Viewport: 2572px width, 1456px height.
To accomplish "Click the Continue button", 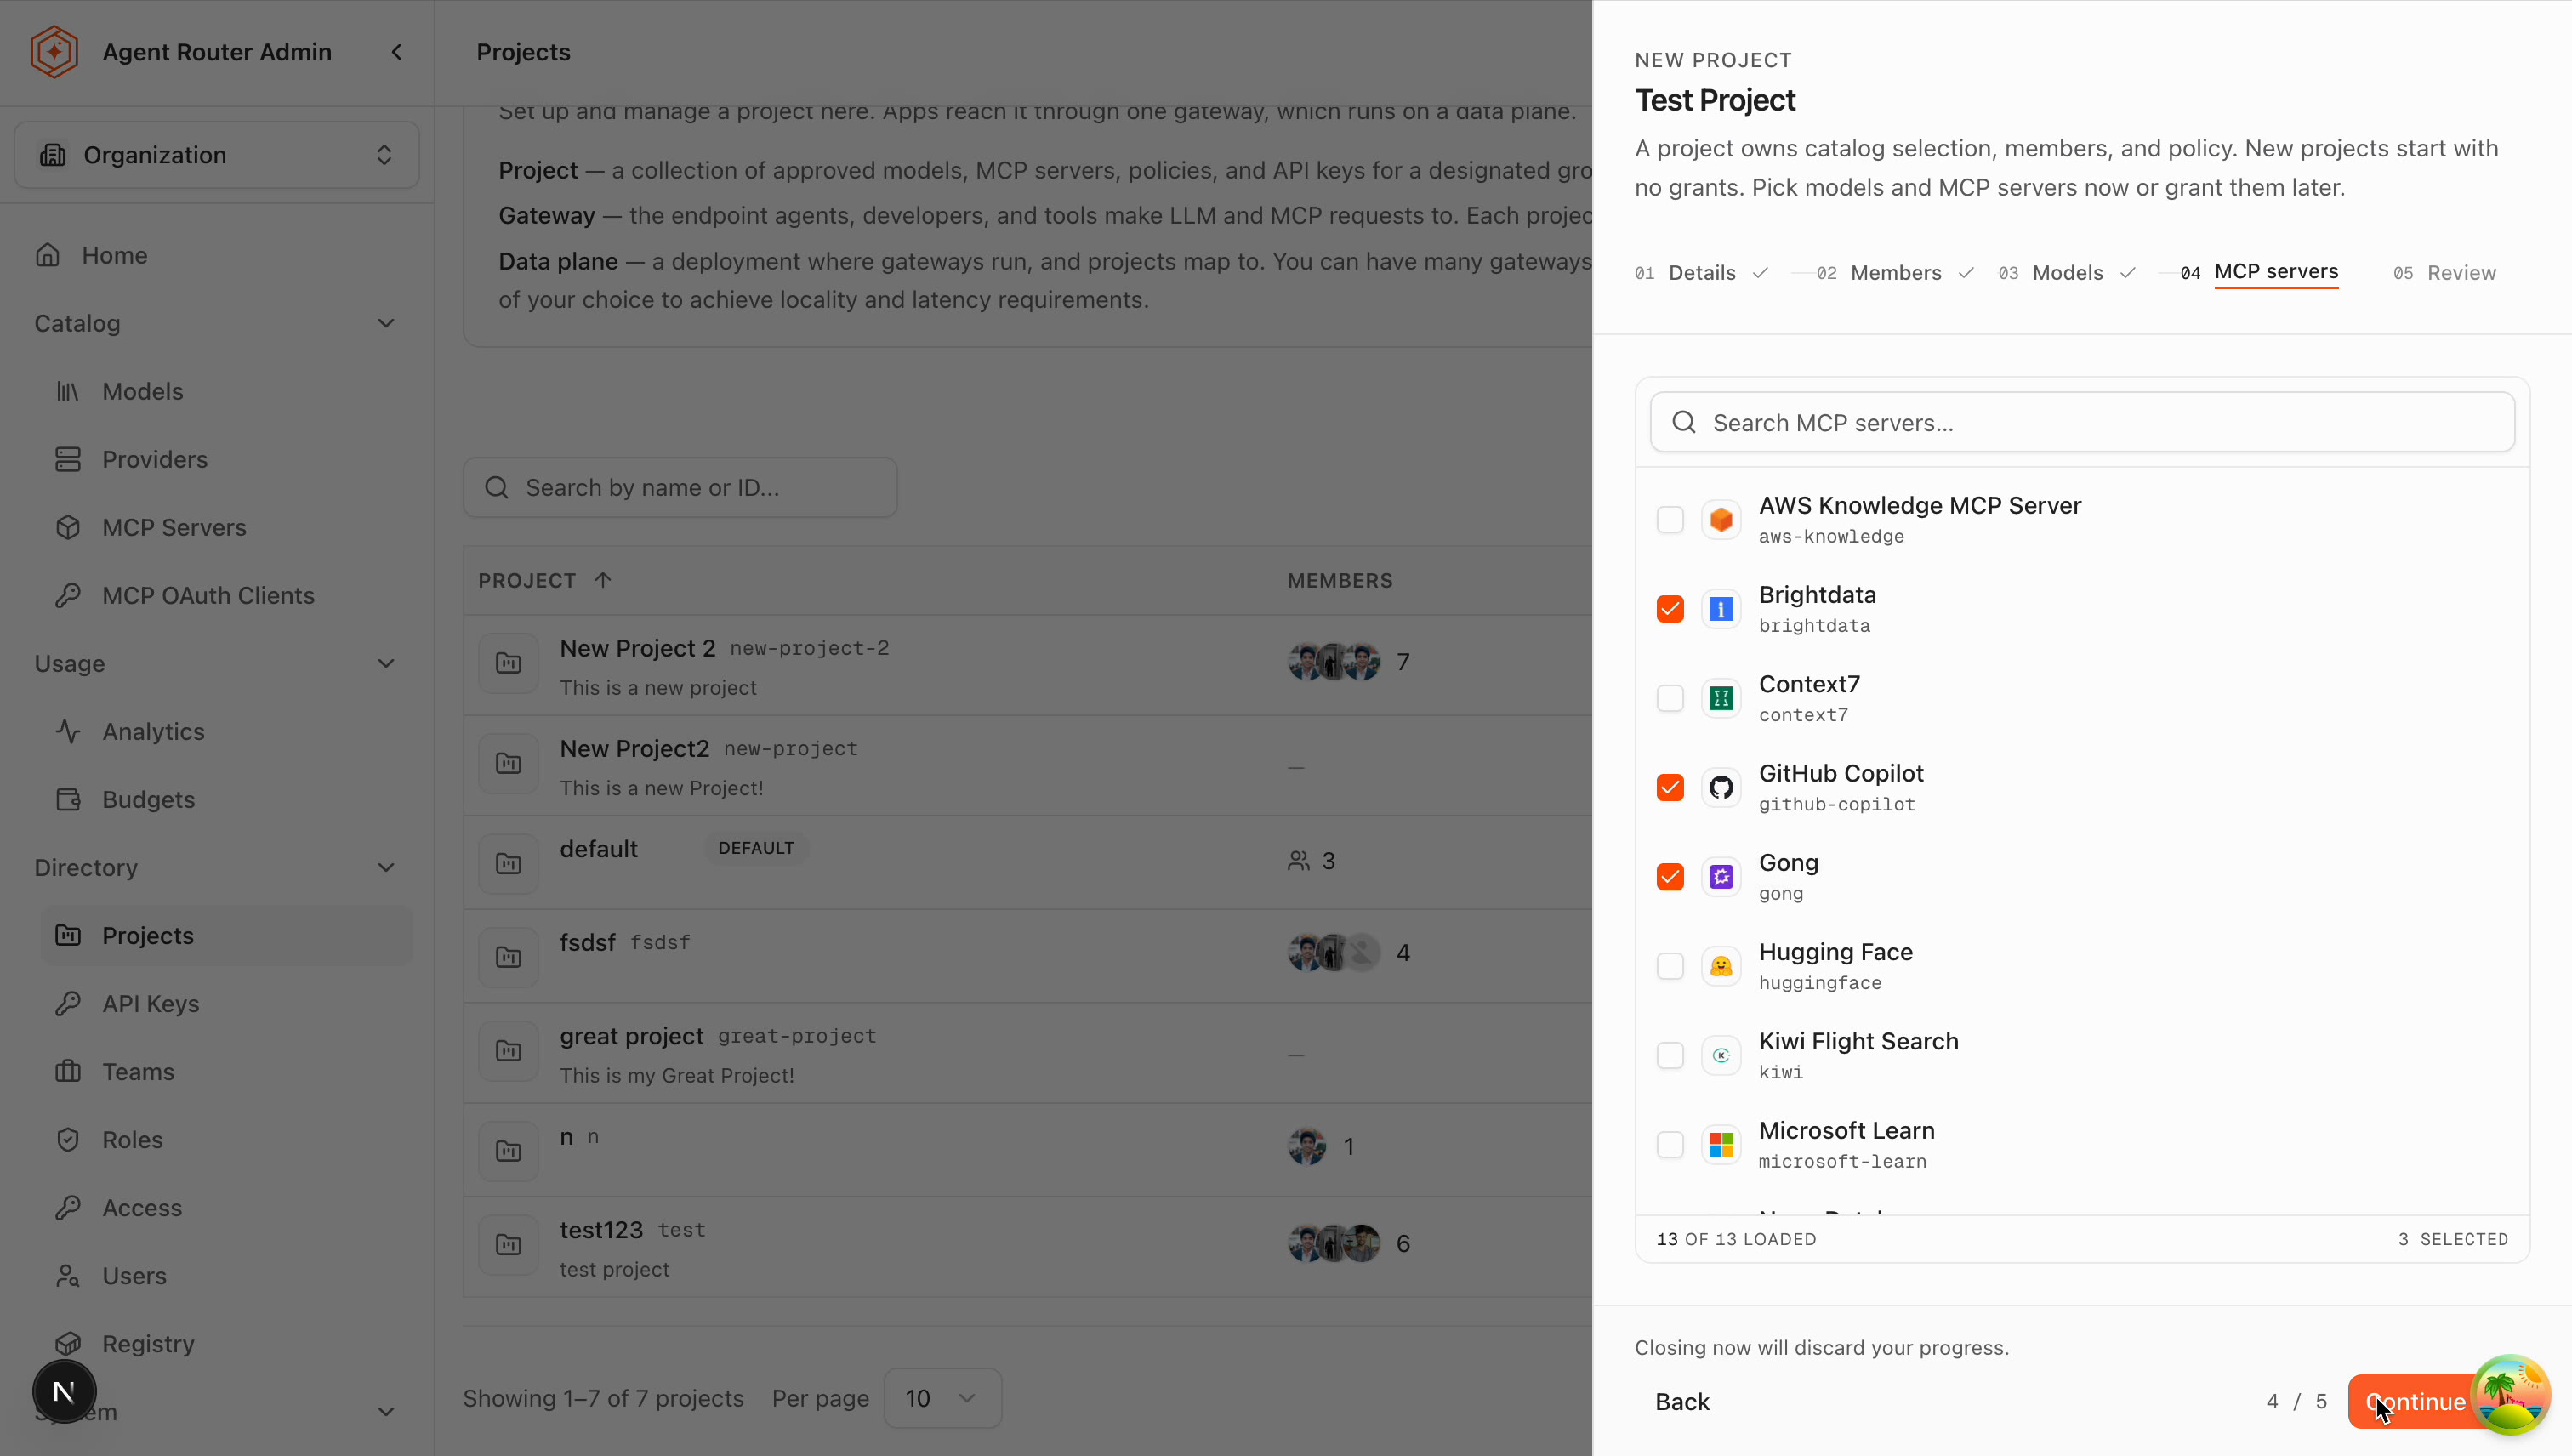I will (2415, 1402).
